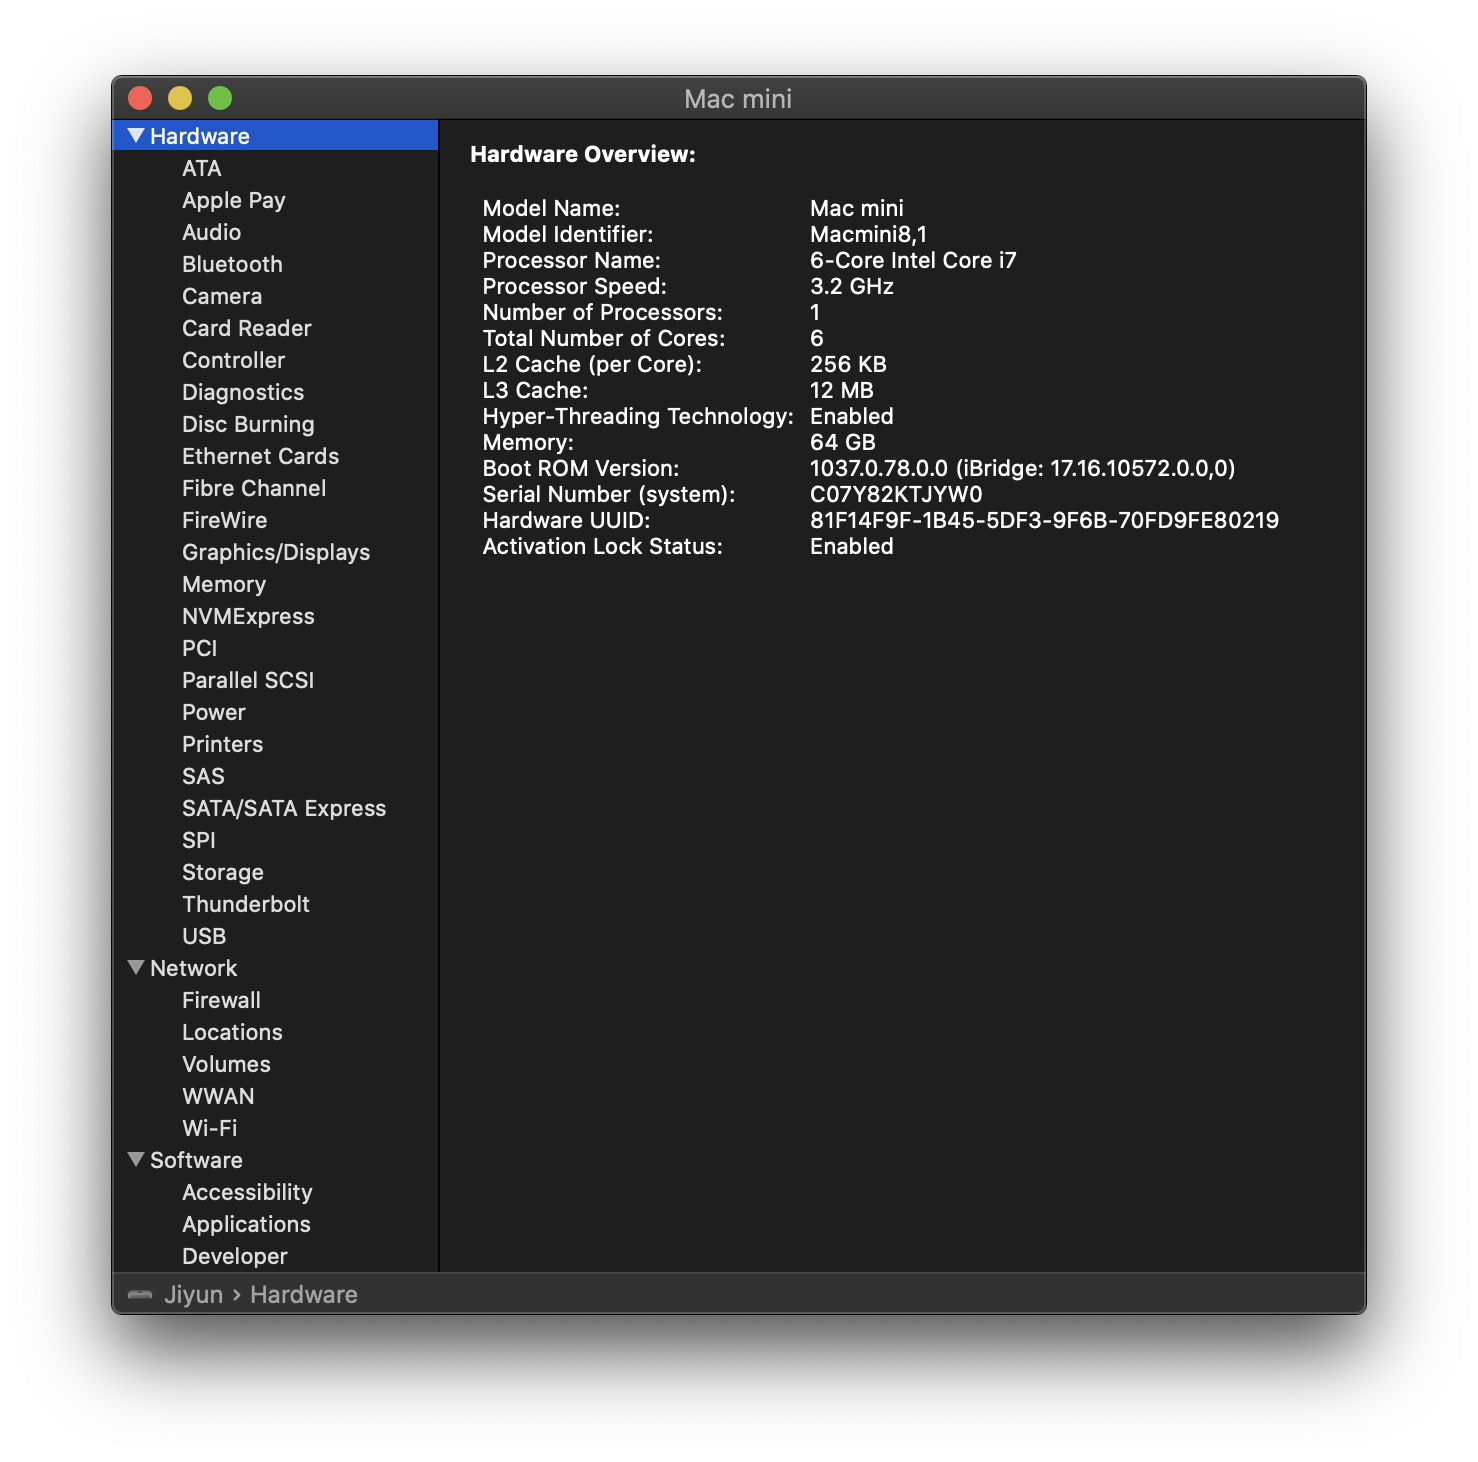Open the Accessibility software entry
This screenshot has width=1478, height=1462.
point(247,1192)
